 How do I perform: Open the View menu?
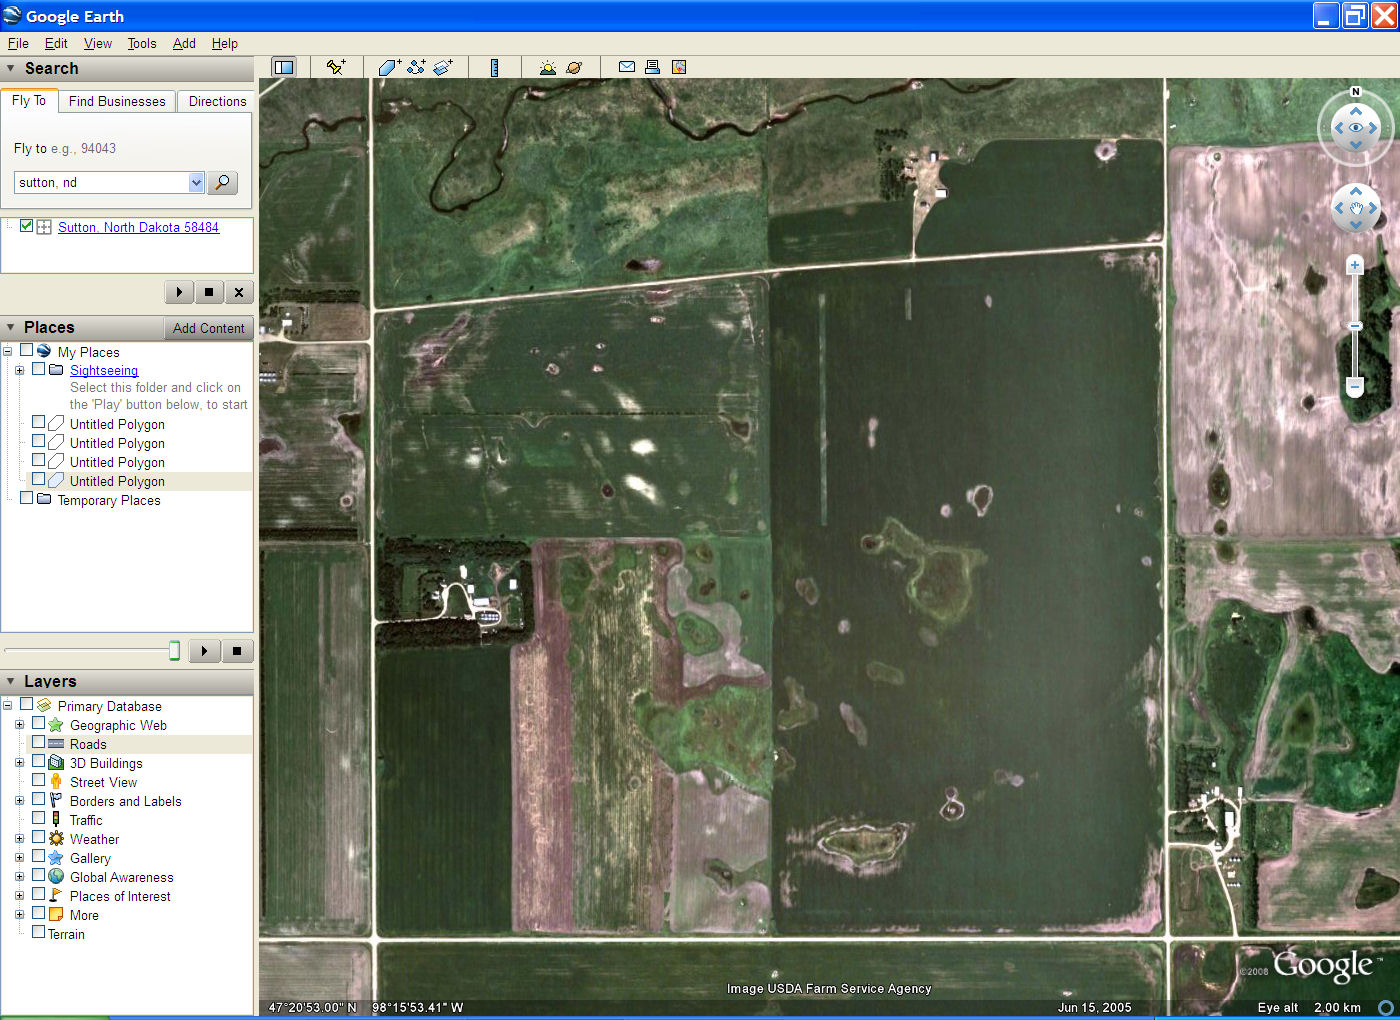coord(98,43)
